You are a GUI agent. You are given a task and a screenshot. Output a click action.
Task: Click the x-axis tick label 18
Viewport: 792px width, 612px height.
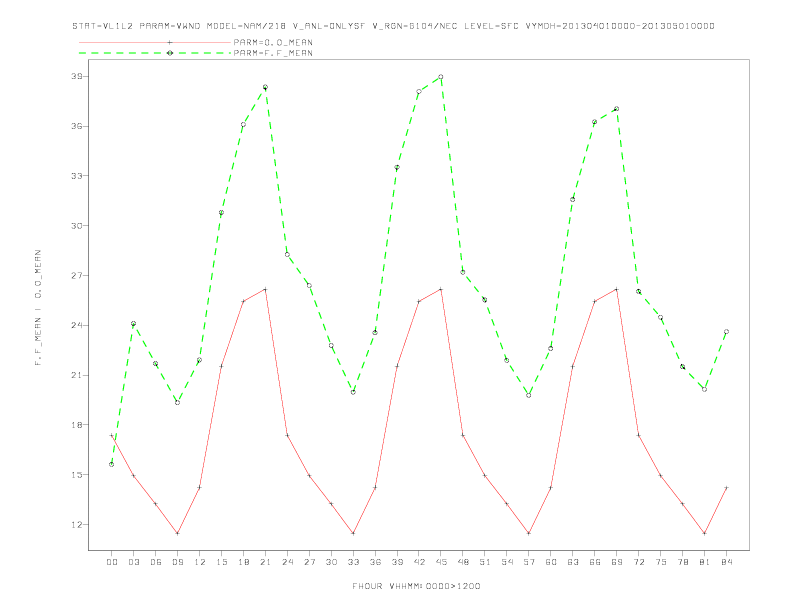click(243, 562)
